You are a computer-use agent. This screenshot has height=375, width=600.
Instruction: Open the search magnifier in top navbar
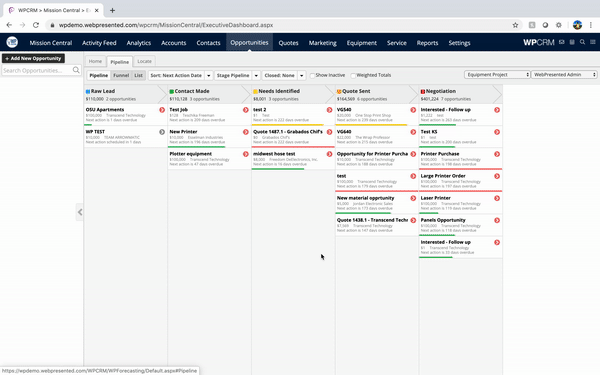pyautogui.click(x=582, y=42)
